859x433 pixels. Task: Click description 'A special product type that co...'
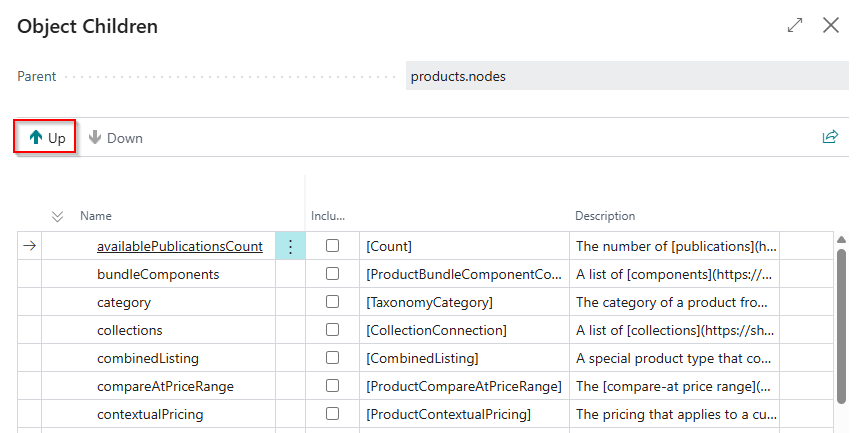[674, 358]
